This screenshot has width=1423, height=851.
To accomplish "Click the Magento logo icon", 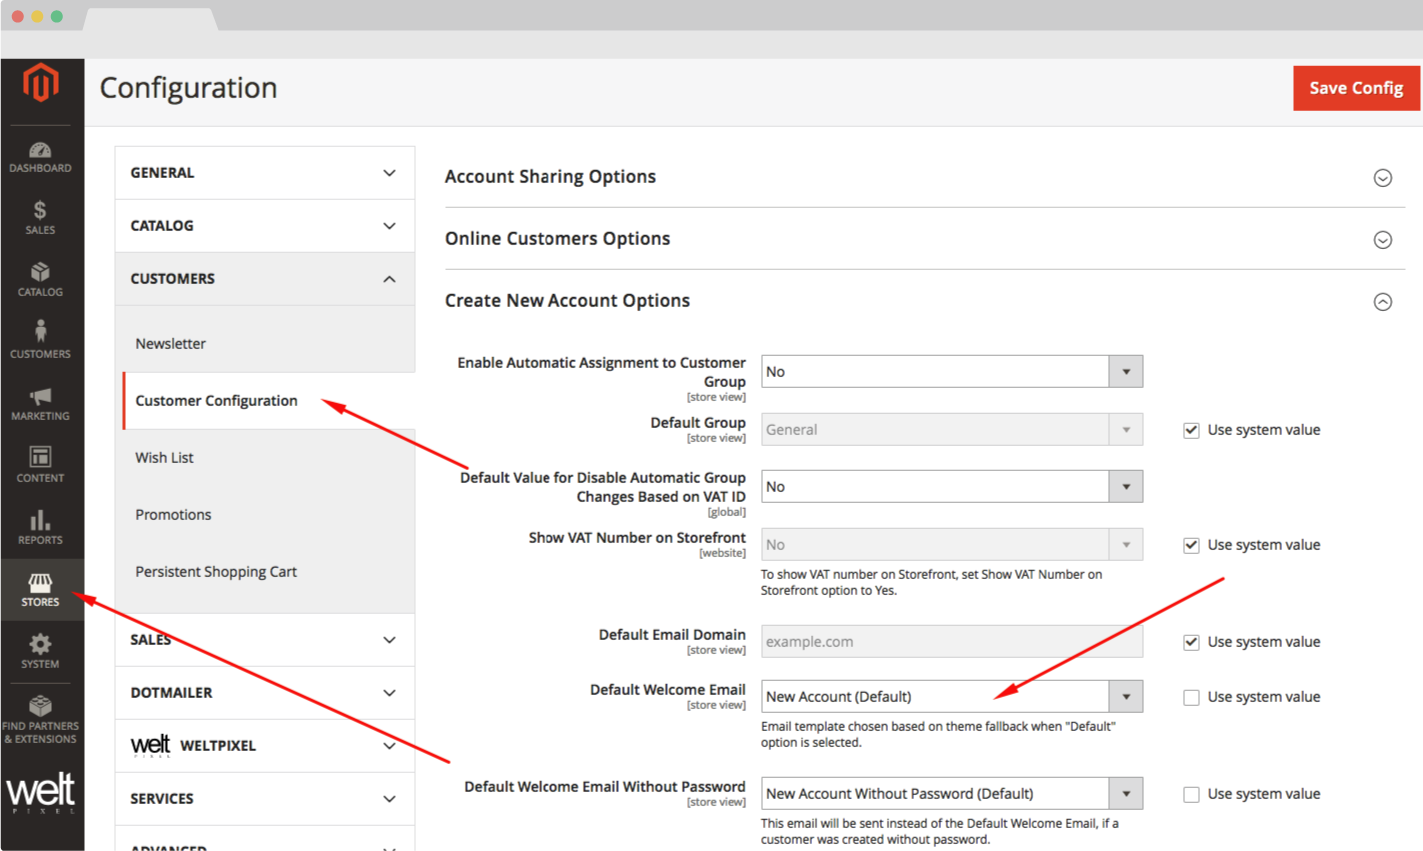I will point(41,84).
